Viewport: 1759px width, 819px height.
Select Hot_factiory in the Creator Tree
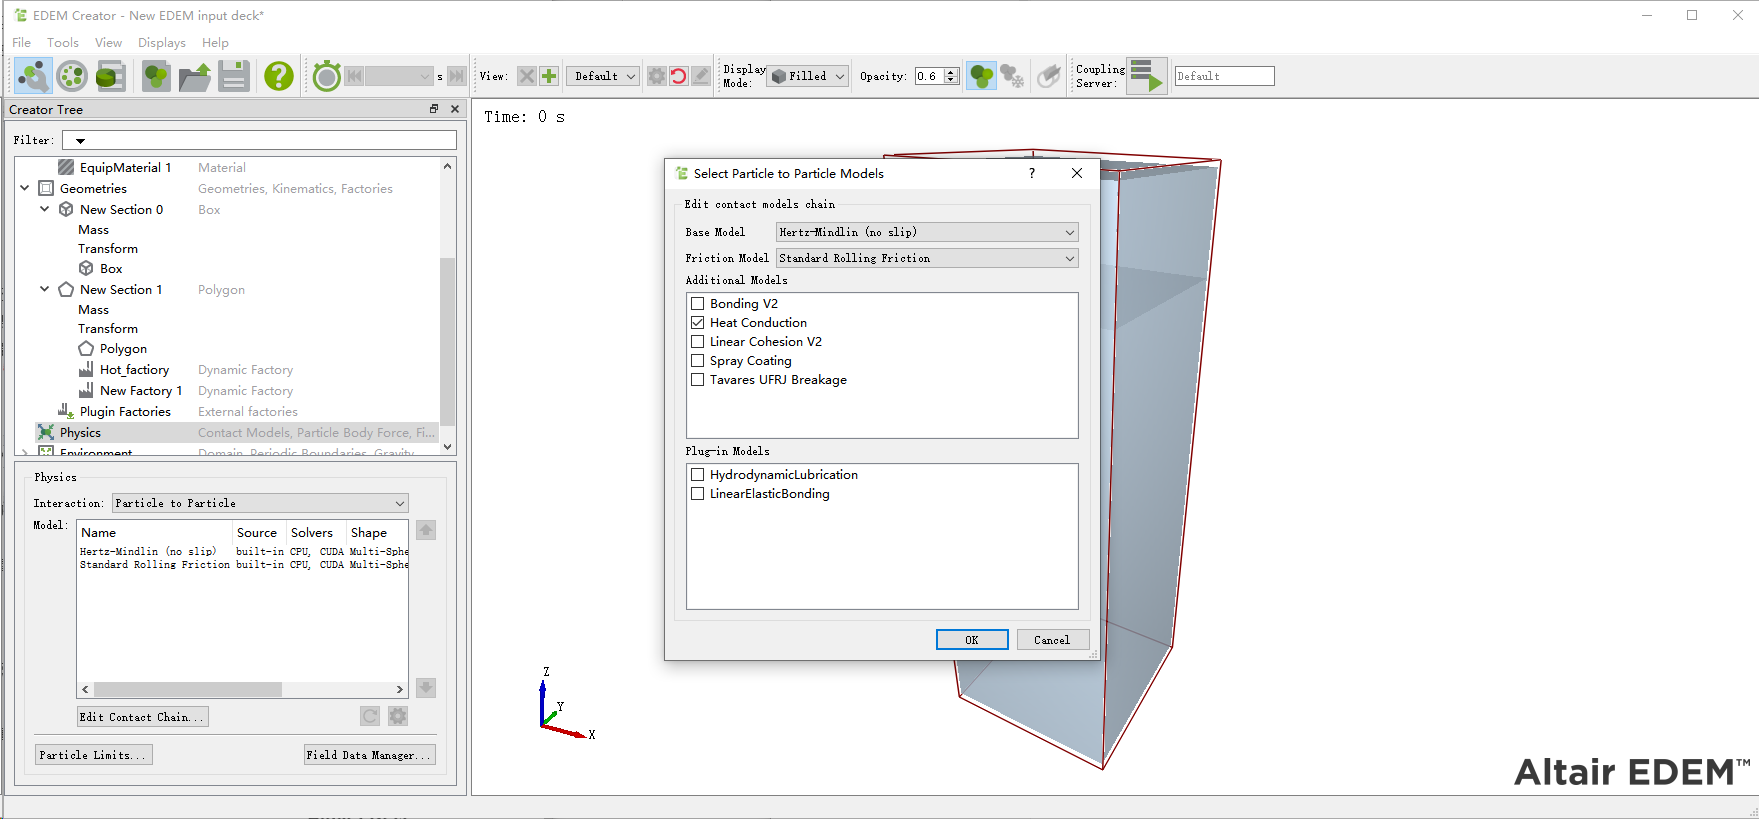tap(134, 370)
